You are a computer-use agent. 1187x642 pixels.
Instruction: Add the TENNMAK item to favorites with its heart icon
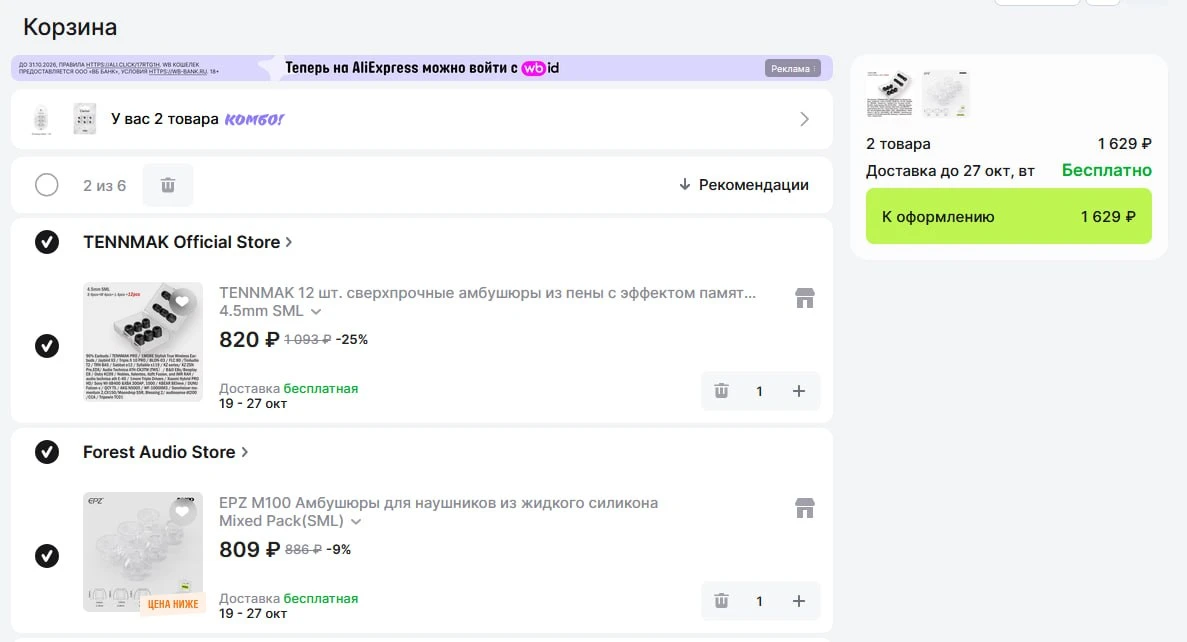tap(182, 301)
